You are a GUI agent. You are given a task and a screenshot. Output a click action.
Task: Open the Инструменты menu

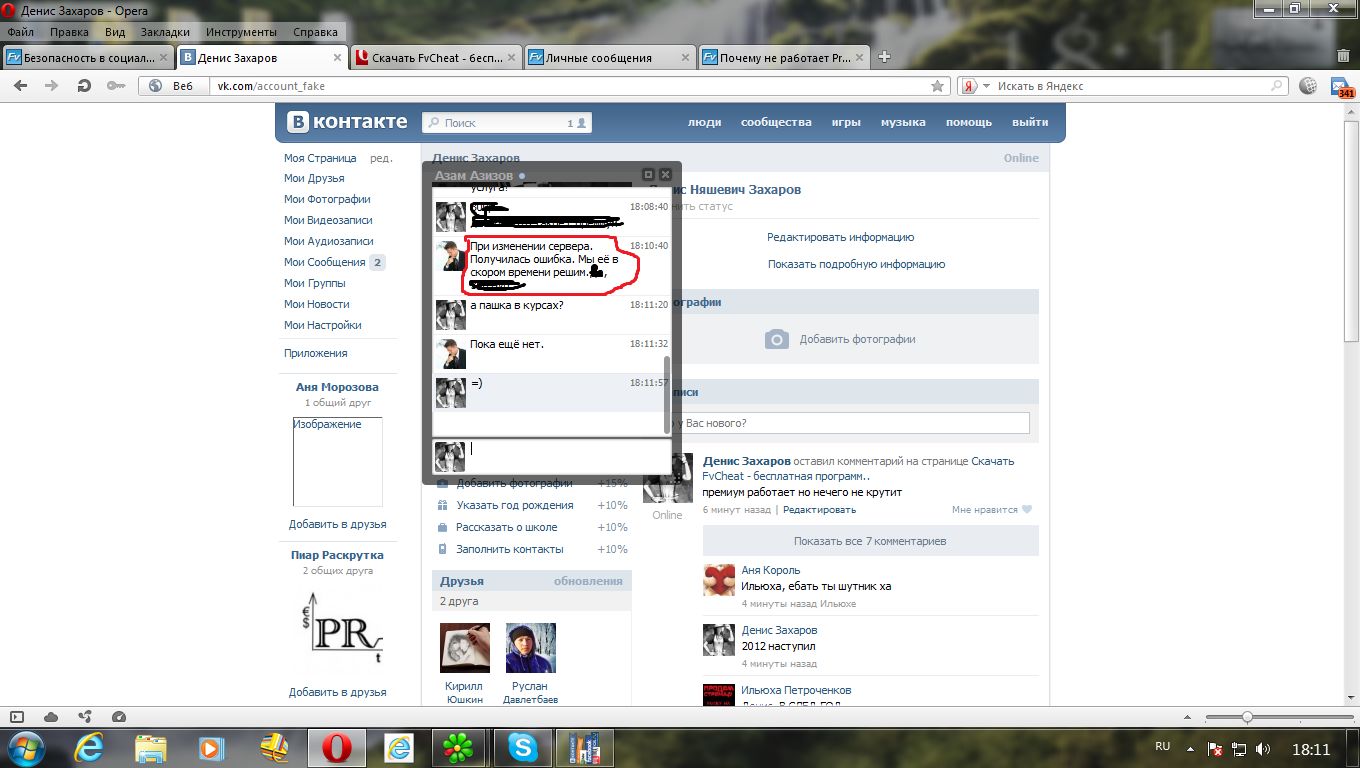(242, 32)
